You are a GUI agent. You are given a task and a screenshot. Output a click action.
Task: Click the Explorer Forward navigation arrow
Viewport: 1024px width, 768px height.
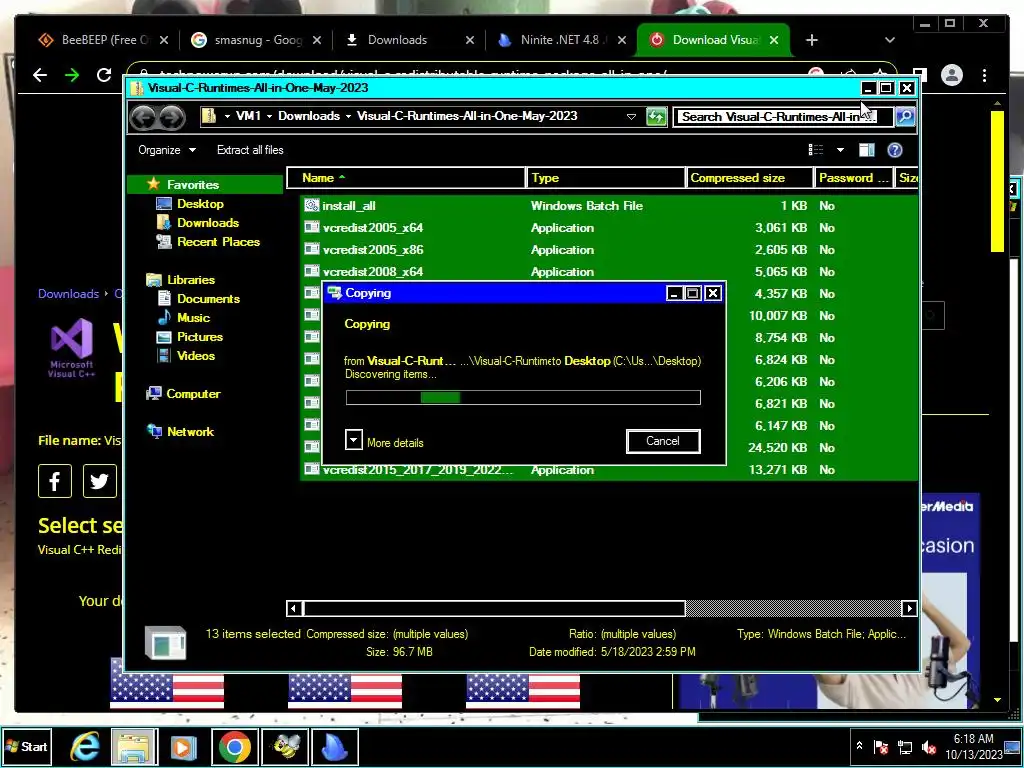point(172,118)
